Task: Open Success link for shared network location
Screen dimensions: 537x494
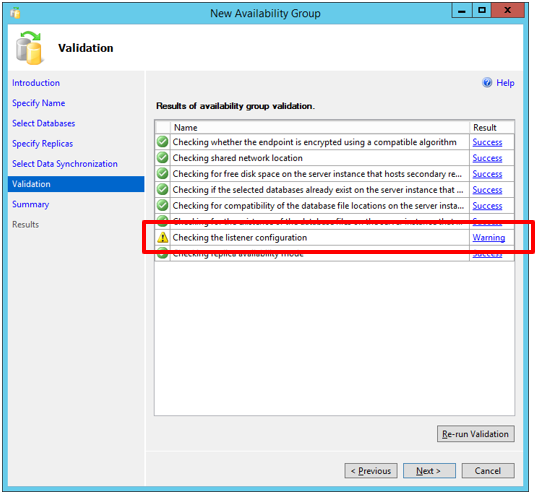Action: 487,158
